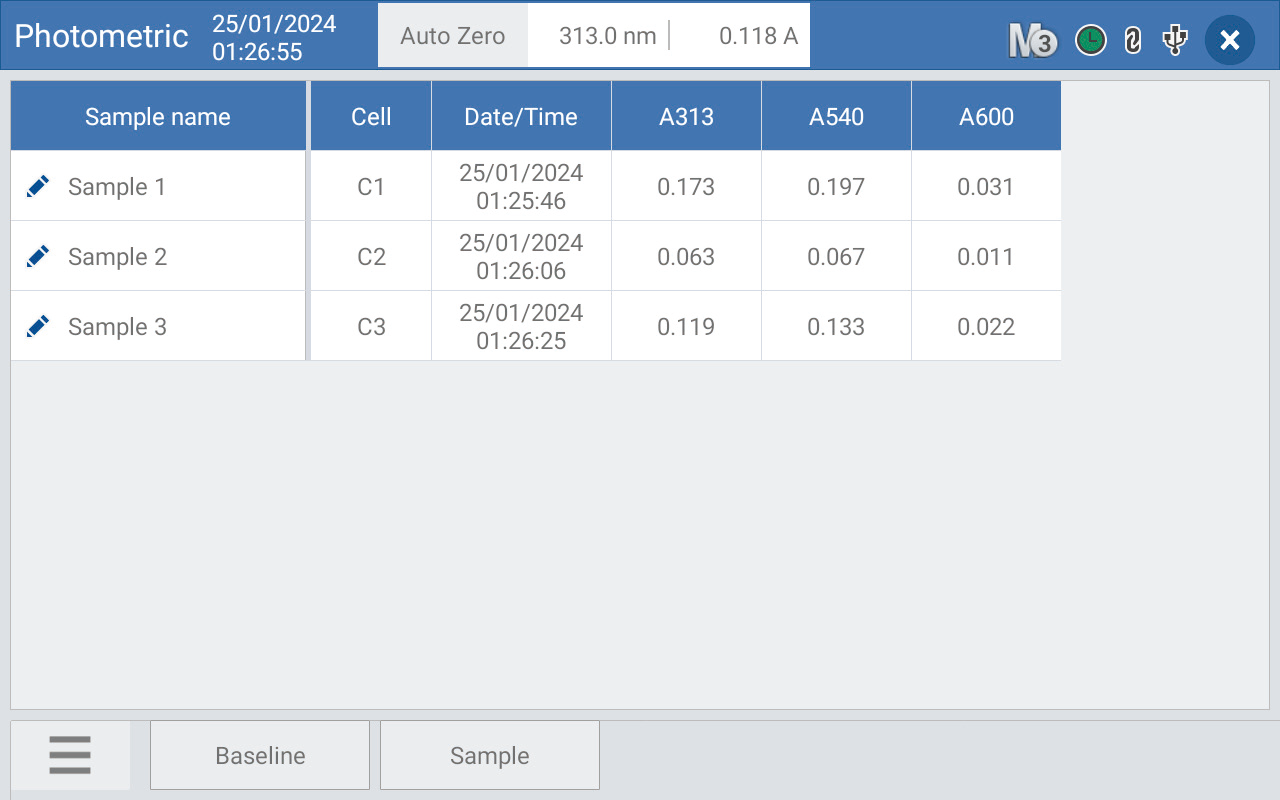1280x800 pixels.
Task: Click the M3 multi-cell status icon
Action: pos(1032,40)
